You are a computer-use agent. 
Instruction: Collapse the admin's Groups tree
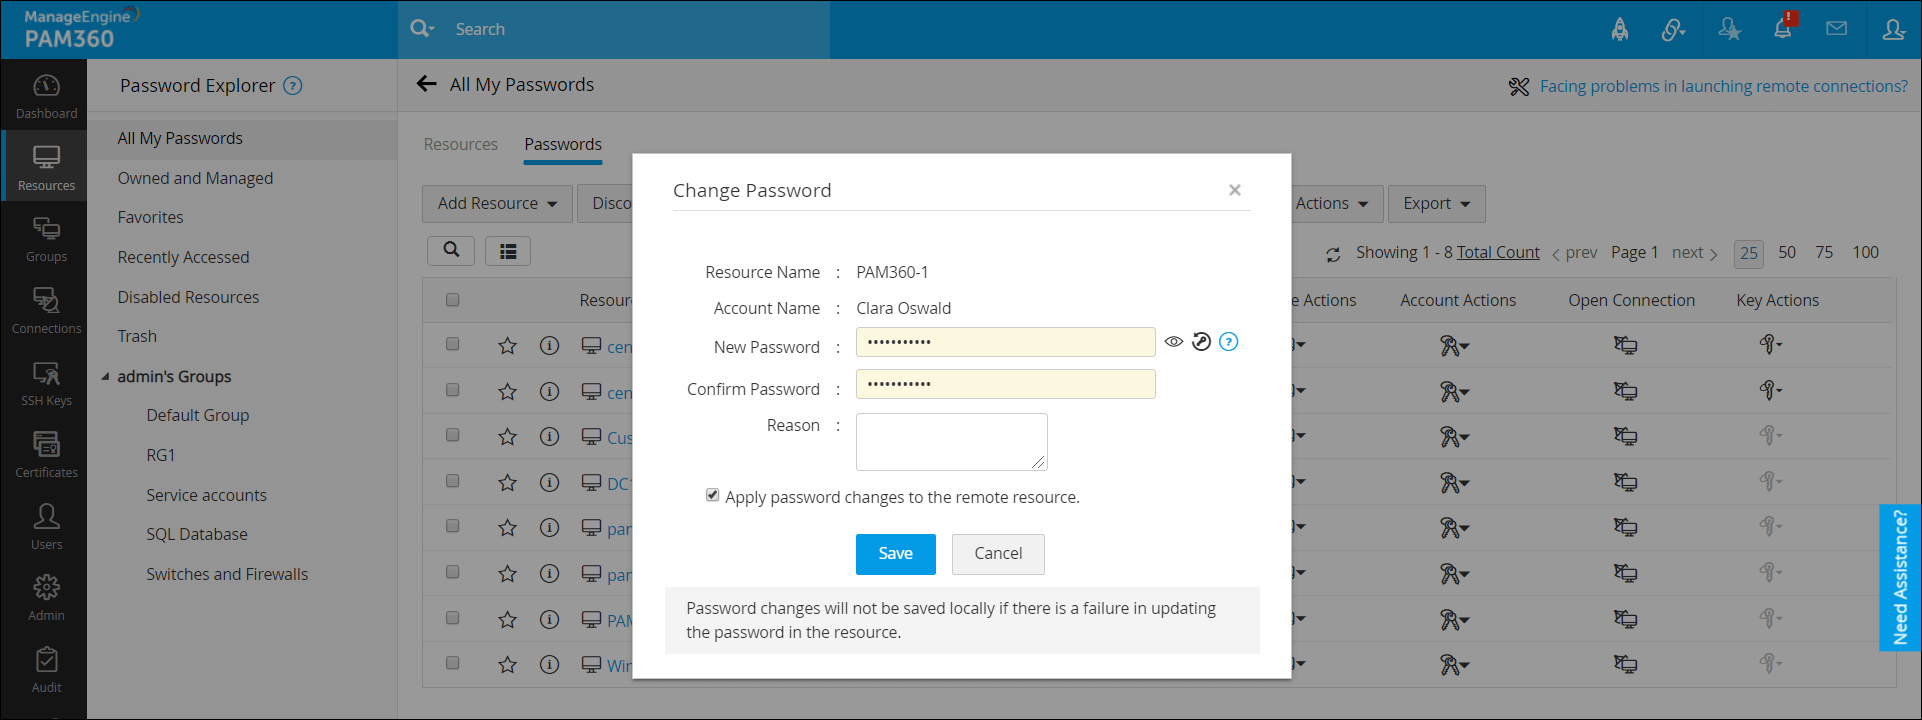click(106, 377)
